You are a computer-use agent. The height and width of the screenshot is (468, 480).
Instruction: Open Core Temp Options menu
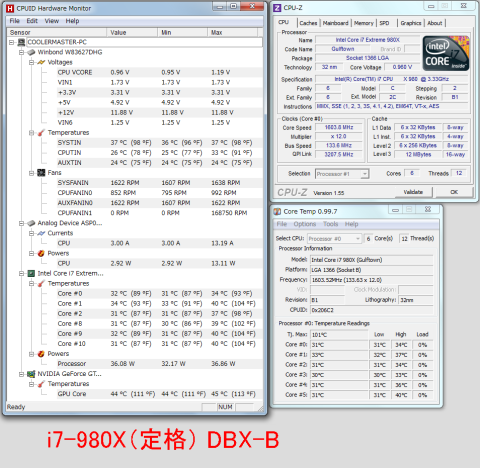click(305, 224)
